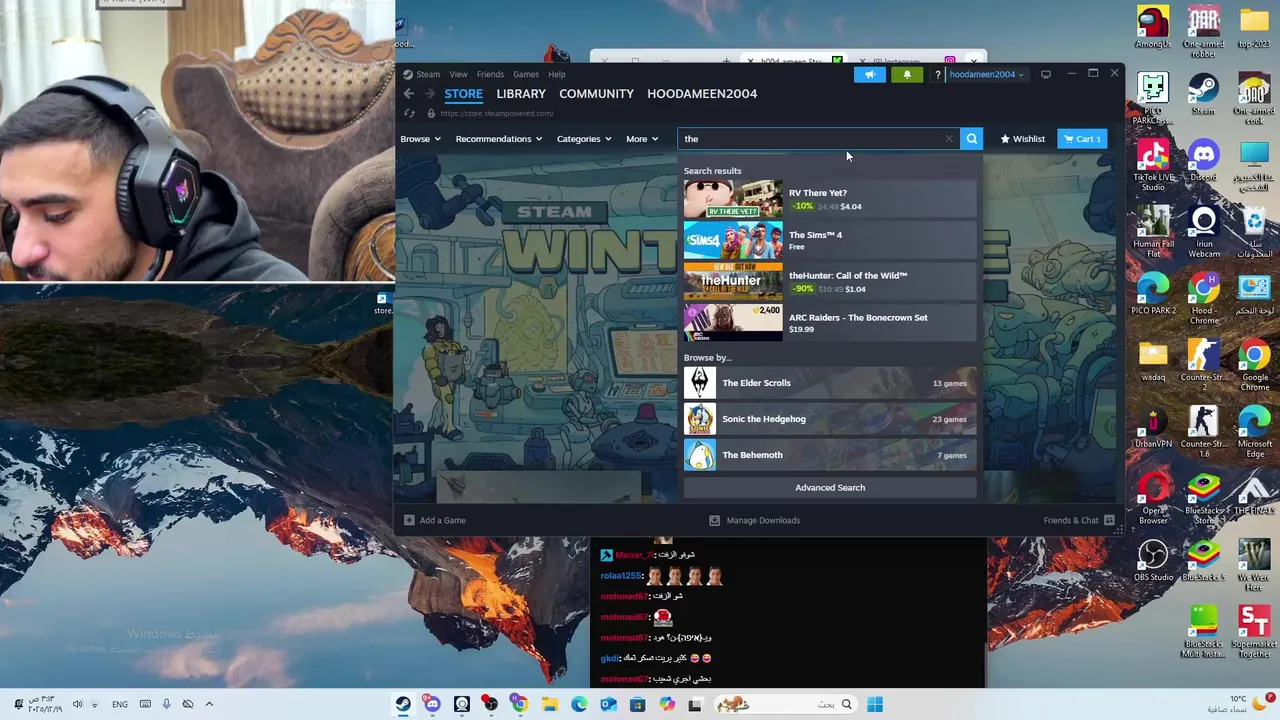The image size is (1280, 720).
Task: Expand the Categories dropdown
Action: (584, 139)
